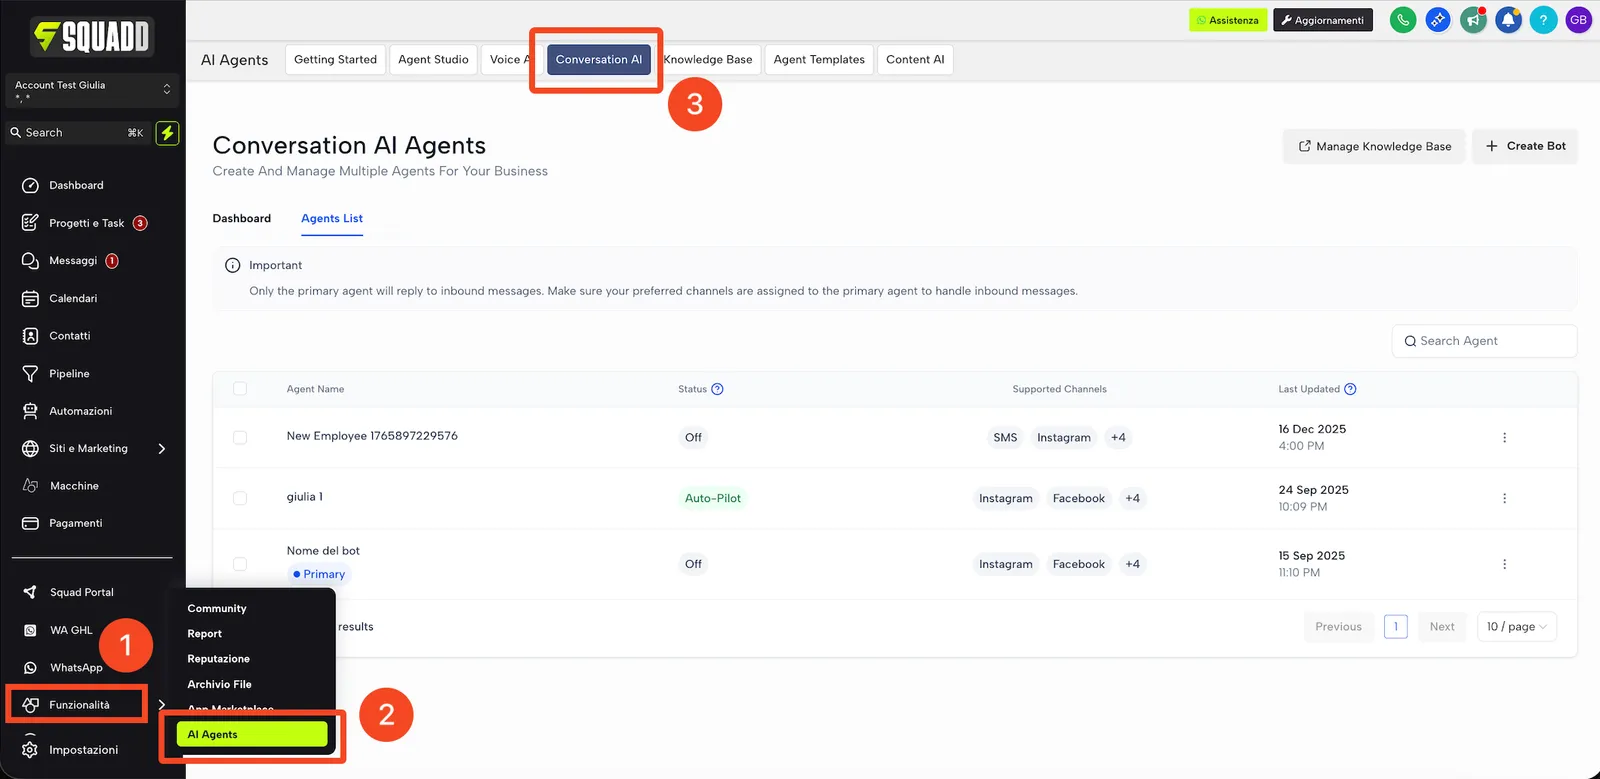Expand the Siti e Marketing submenu arrow
Image resolution: width=1600 pixels, height=779 pixels.
pos(162,449)
